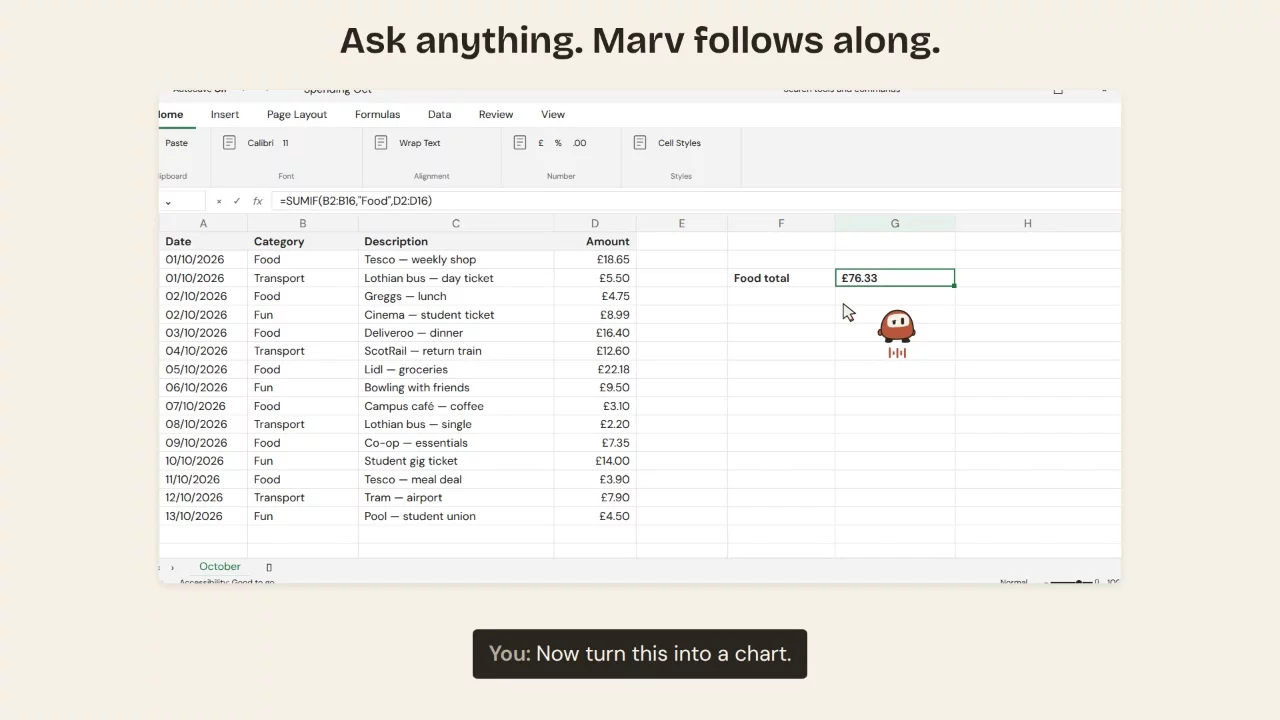This screenshot has height=720, width=1280.
Task: Select the date cell 10/10/2026
Action: (203, 461)
